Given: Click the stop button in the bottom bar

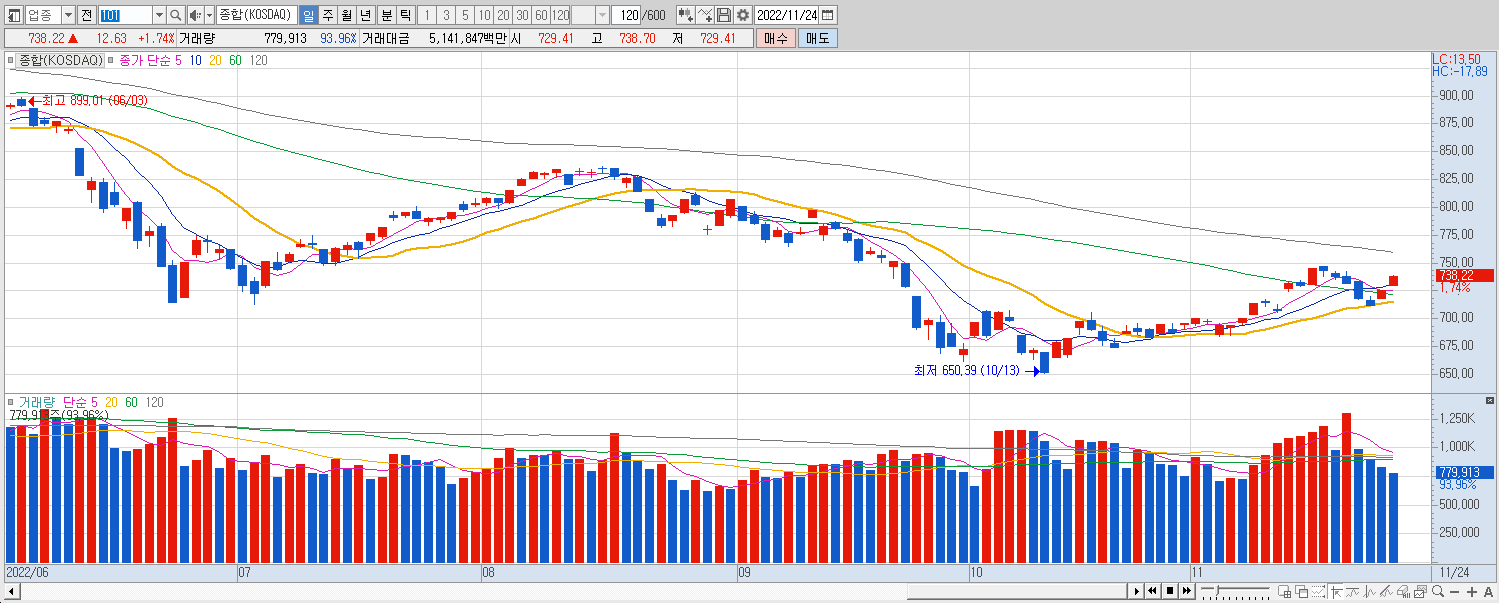Looking at the screenshot, I should tap(1170, 591).
